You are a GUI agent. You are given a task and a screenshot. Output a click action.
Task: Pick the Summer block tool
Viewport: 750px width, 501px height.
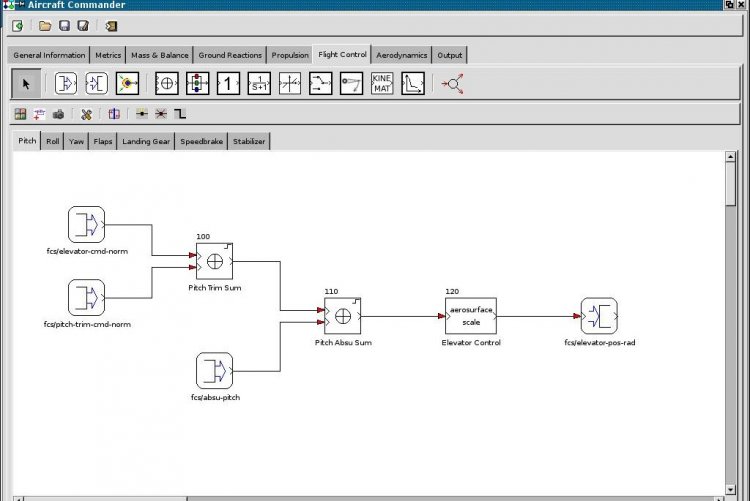(x=167, y=84)
